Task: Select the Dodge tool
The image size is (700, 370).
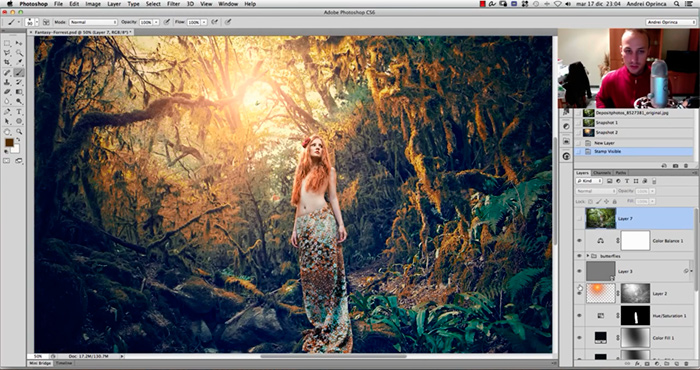Action: pos(19,101)
